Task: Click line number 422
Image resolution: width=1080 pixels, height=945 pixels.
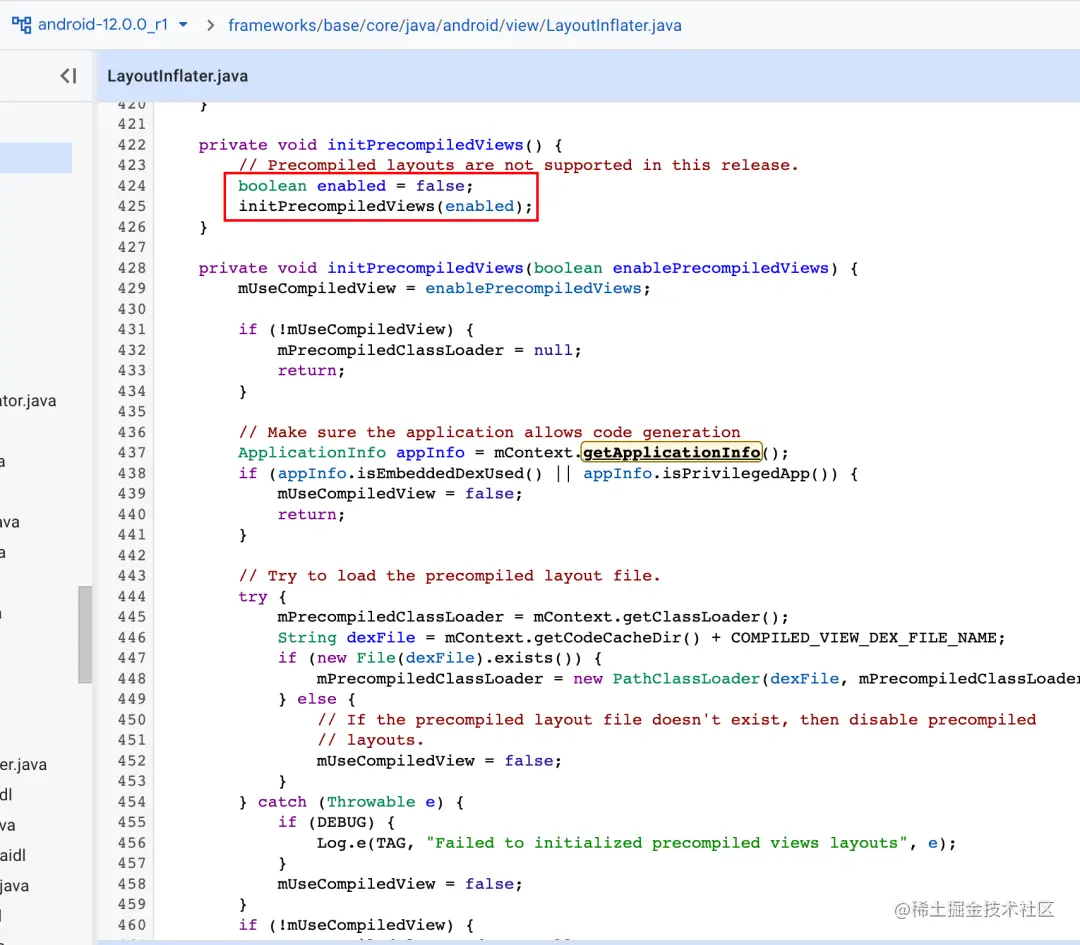Action: tap(132, 145)
